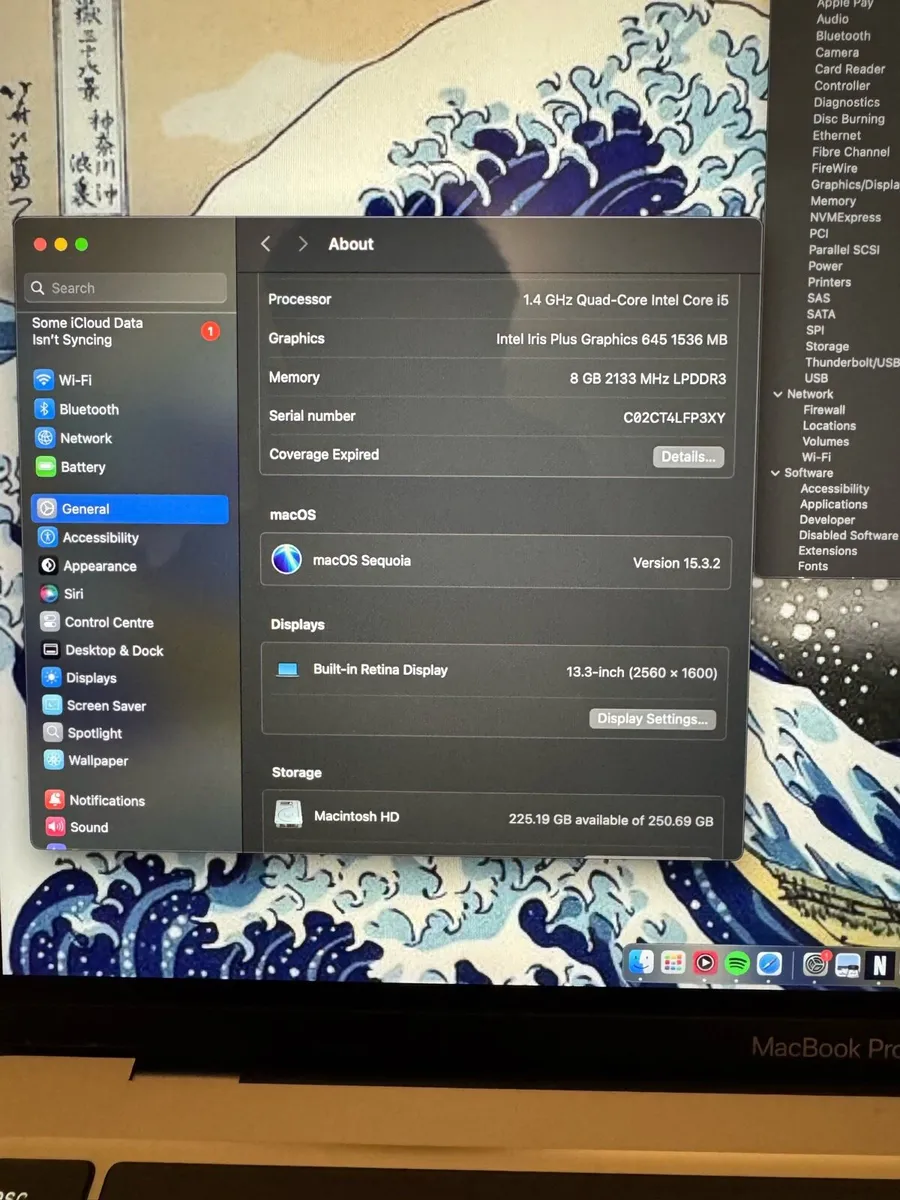Click the Display Settings… button
The image size is (900, 1200).
[652, 719]
